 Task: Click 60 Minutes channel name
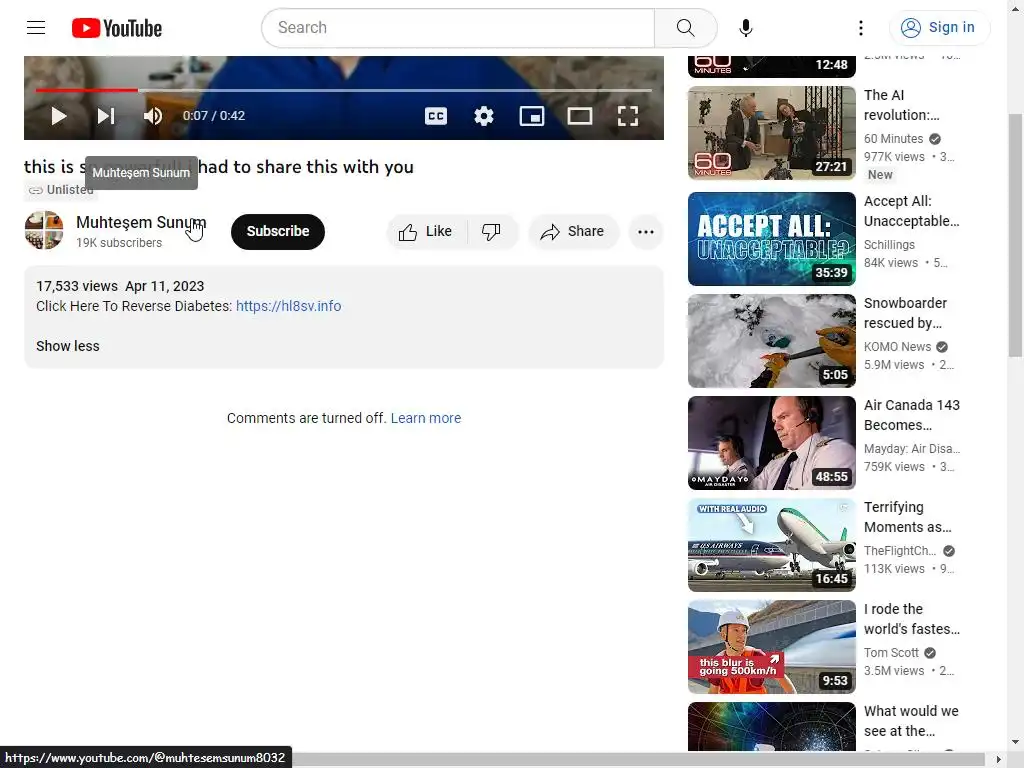click(x=893, y=138)
